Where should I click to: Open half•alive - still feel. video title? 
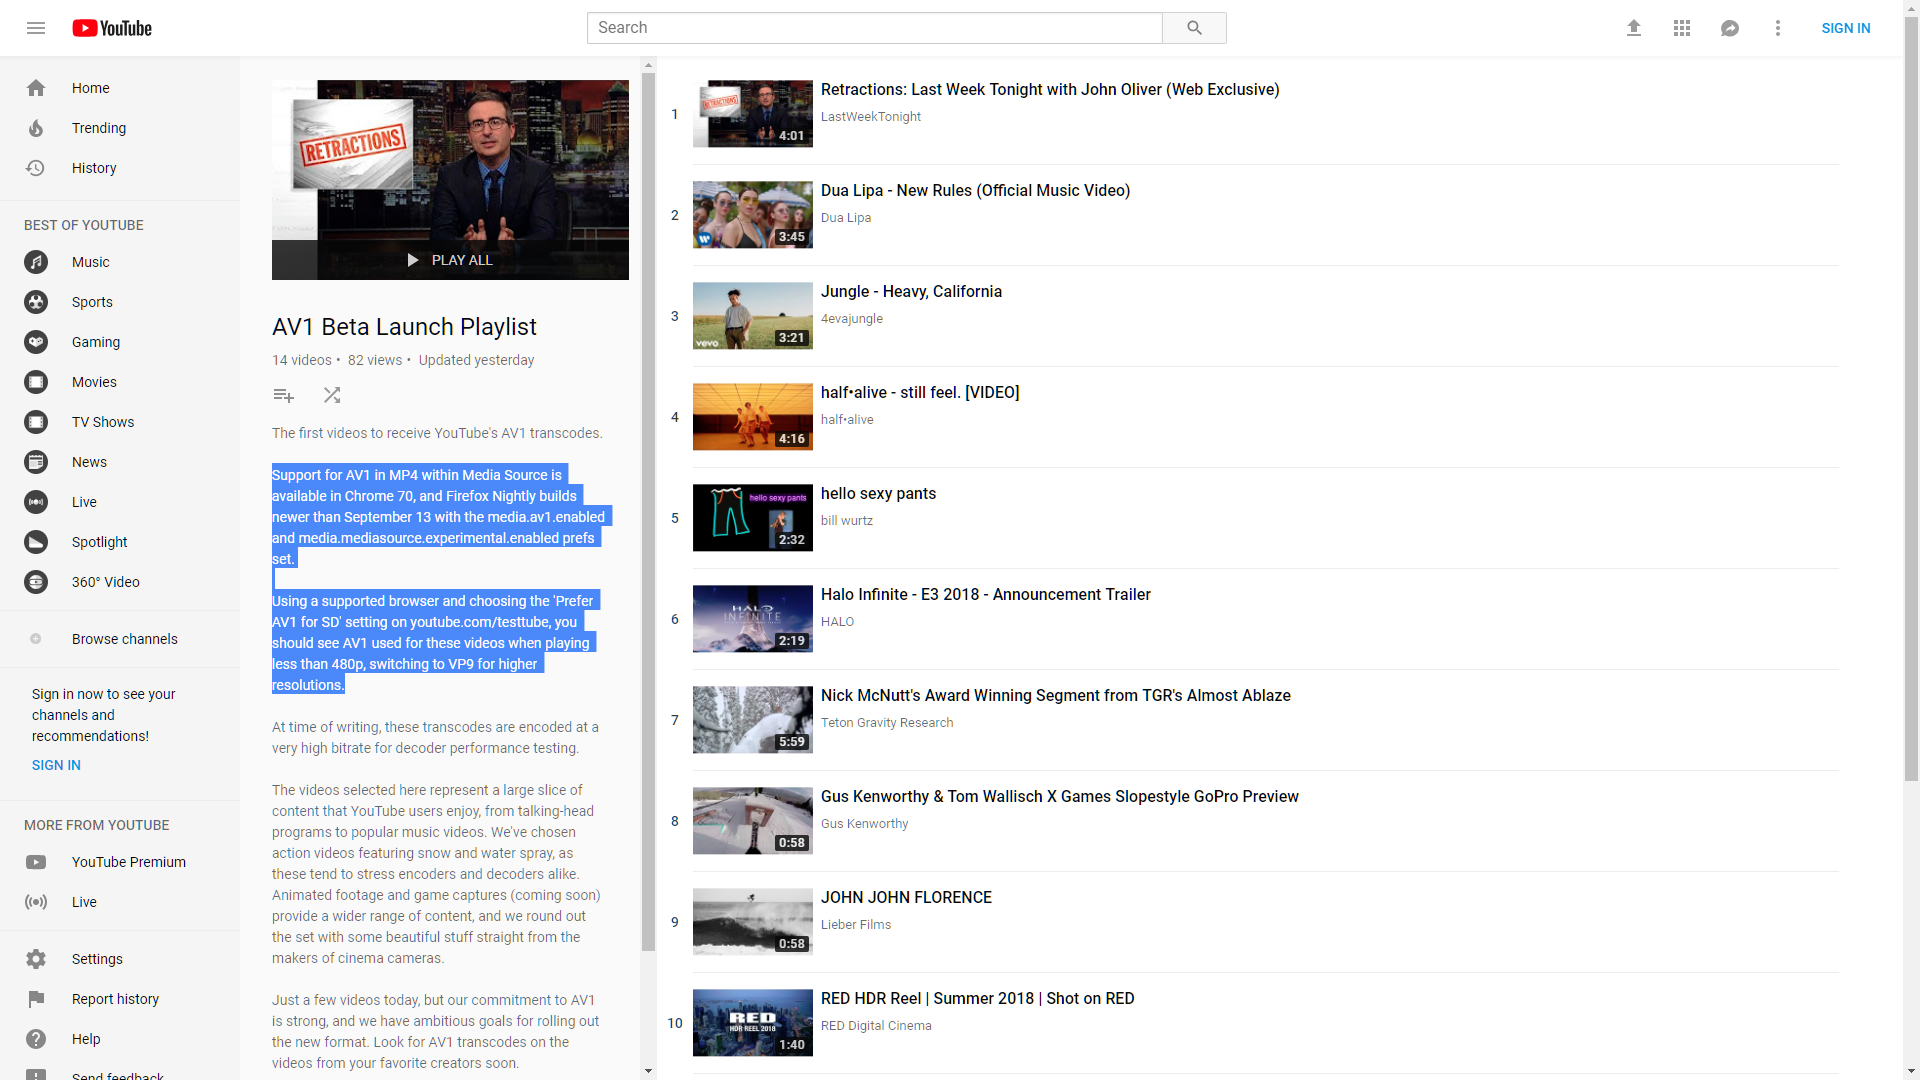tap(920, 393)
